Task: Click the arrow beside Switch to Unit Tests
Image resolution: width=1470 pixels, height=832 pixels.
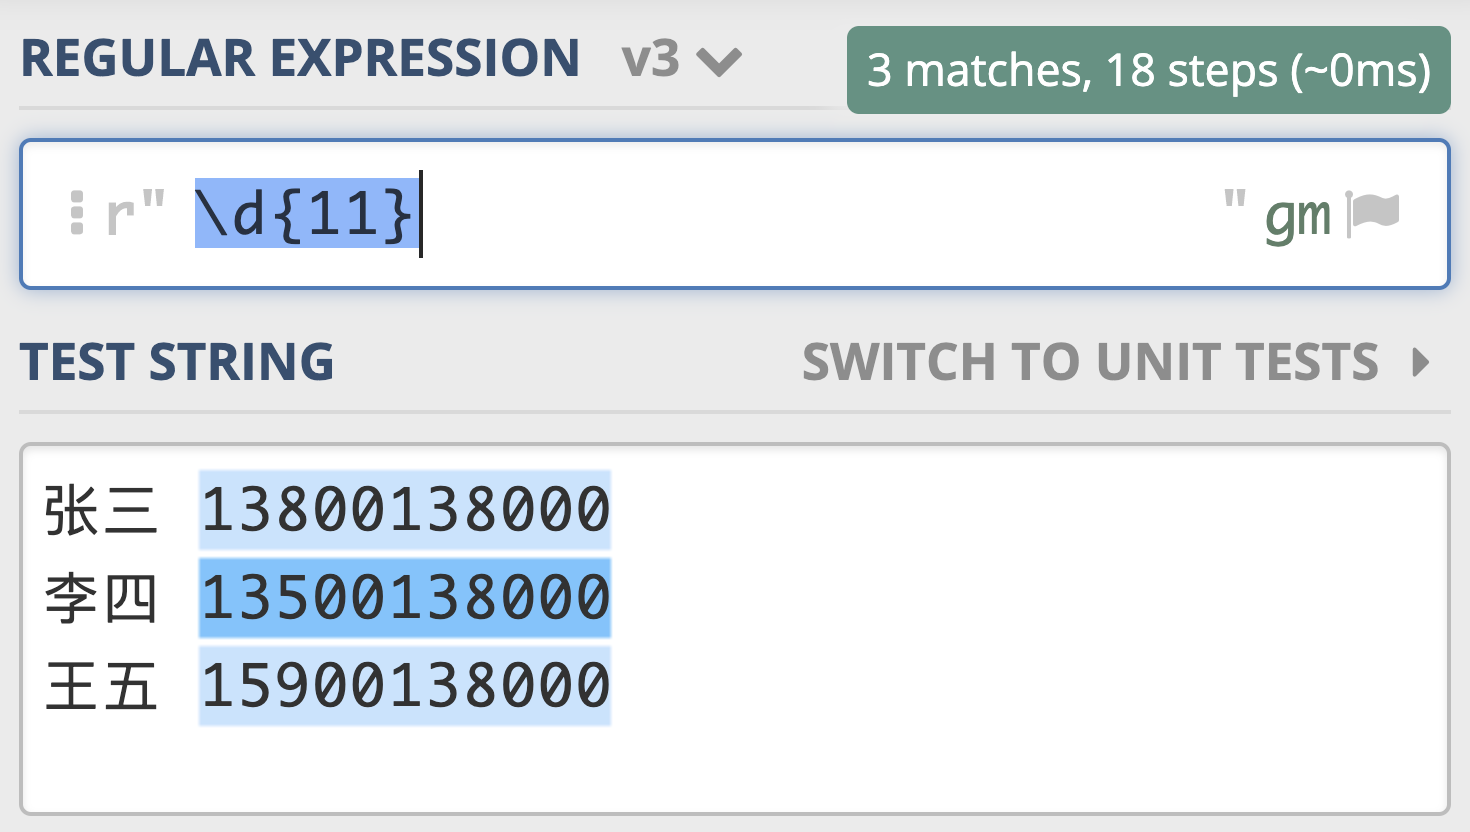Action: click(1420, 362)
